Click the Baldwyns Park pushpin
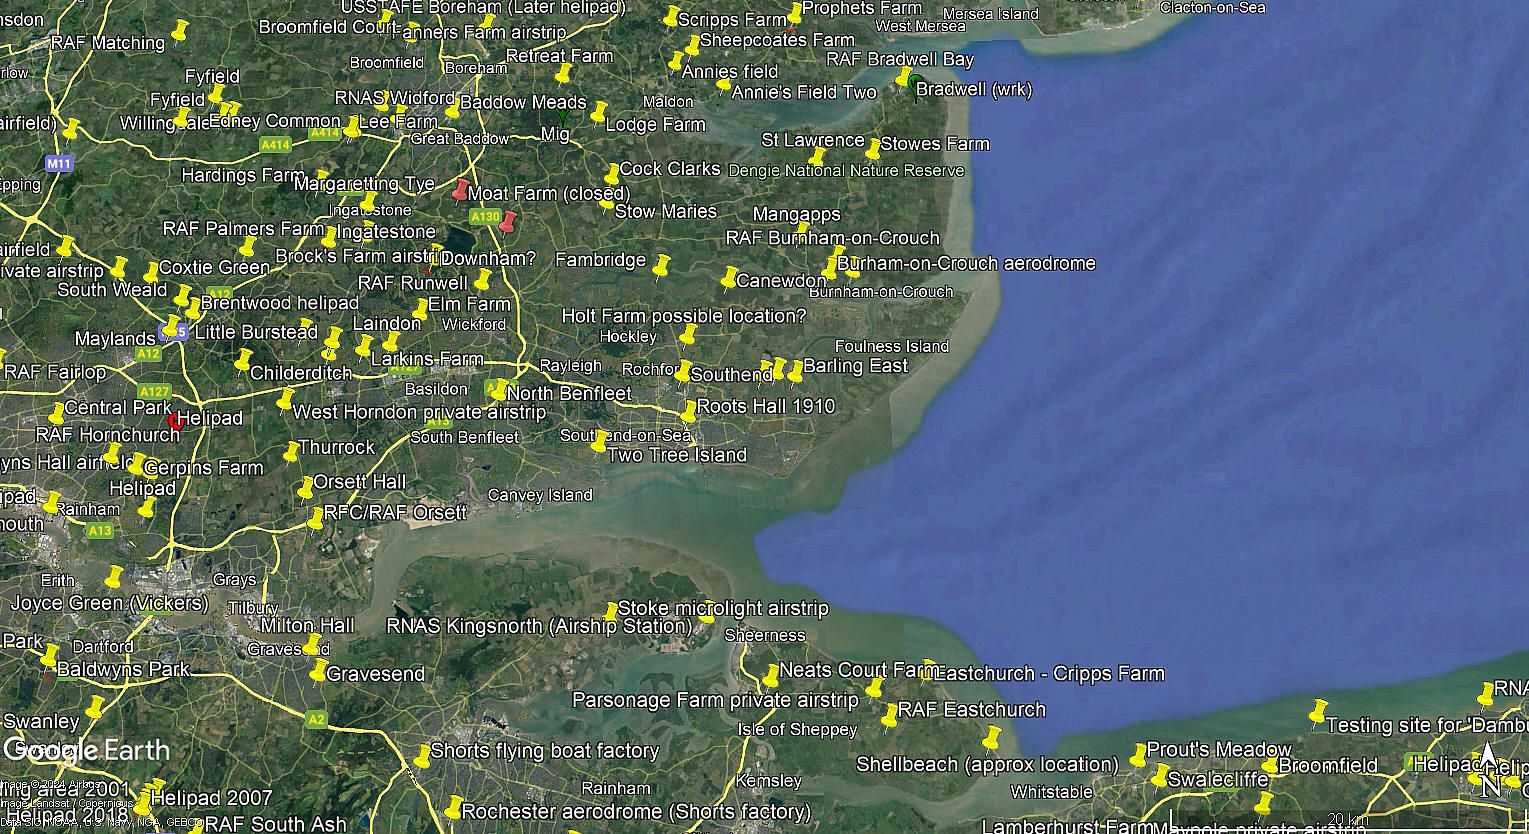Viewport: 1529px width, 834px height. click(x=48, y=656)
